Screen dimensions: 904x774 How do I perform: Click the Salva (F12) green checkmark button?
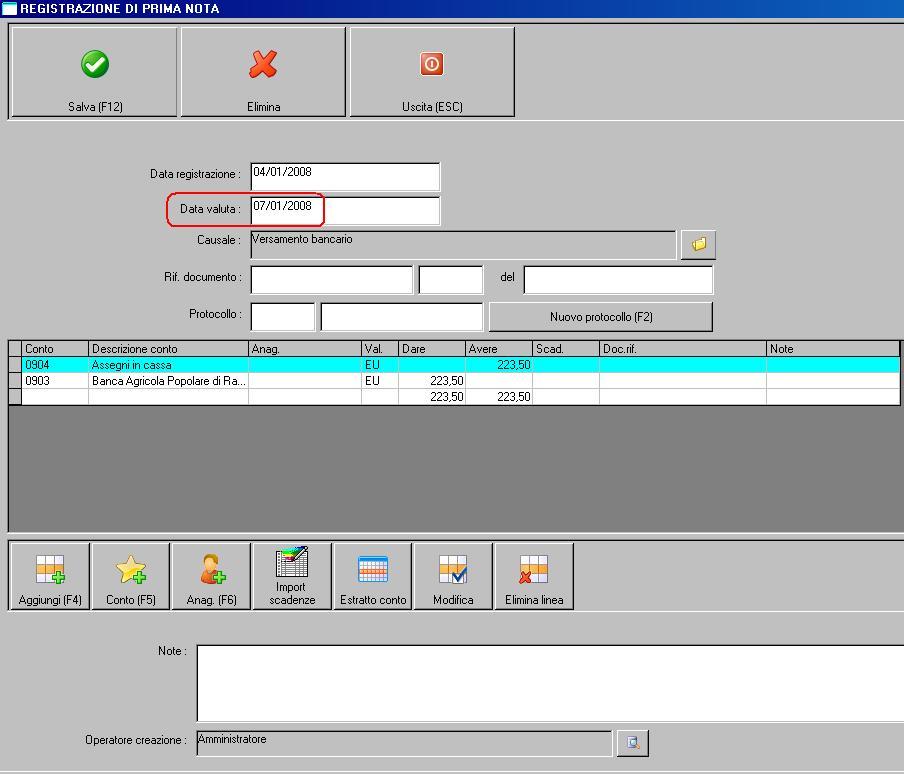(x=95, y=72)
